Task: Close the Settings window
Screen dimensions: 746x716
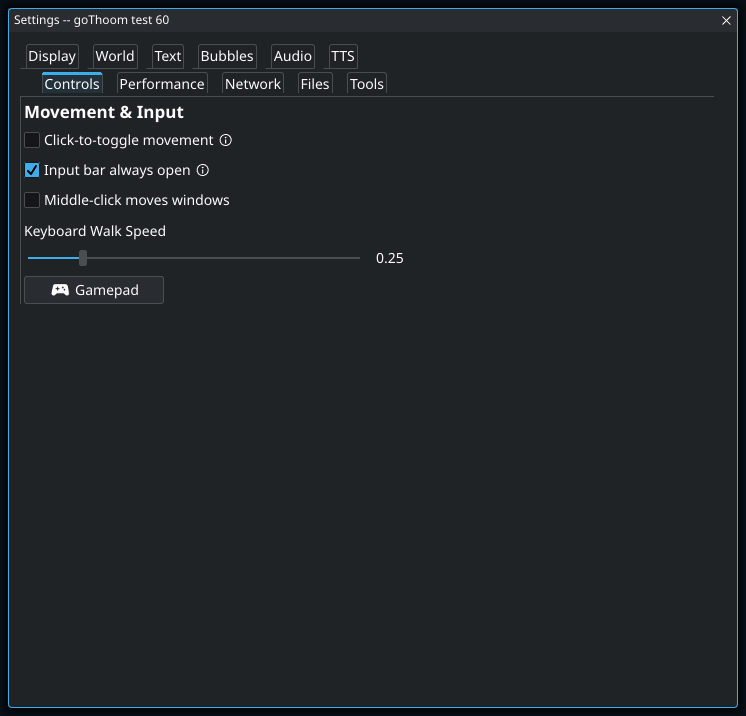Action: [x=726, y=20]
